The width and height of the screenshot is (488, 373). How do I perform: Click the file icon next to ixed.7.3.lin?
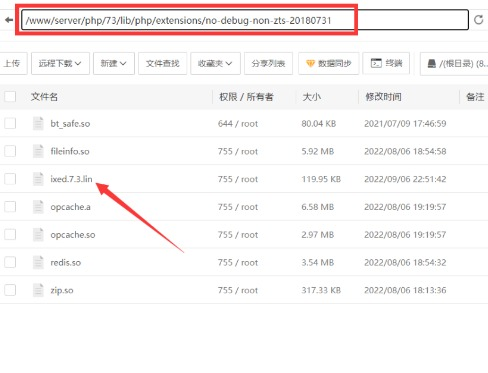coord(38,179)
